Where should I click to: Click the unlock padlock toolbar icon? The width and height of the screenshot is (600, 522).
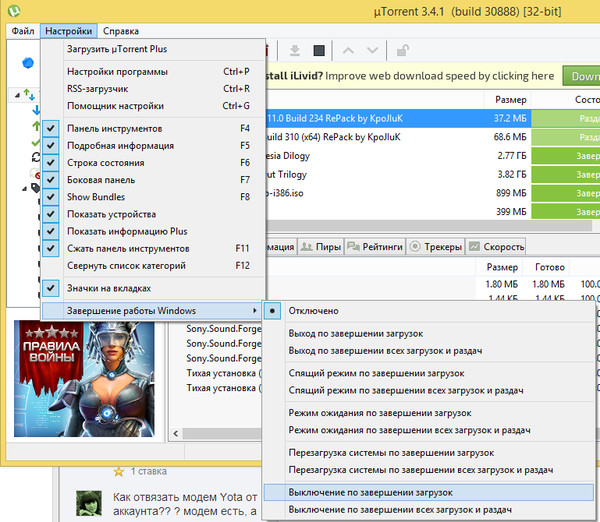(x=403, y=50)
